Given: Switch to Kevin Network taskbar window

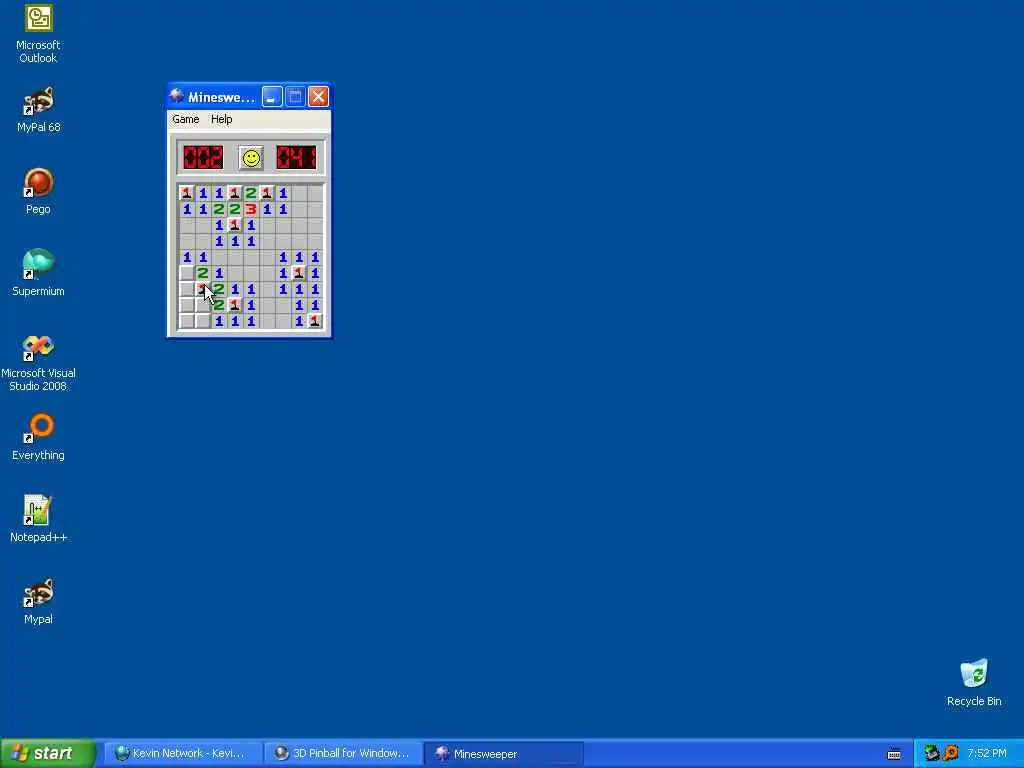Looking at the screenshot, I should (x=183, y=753).
